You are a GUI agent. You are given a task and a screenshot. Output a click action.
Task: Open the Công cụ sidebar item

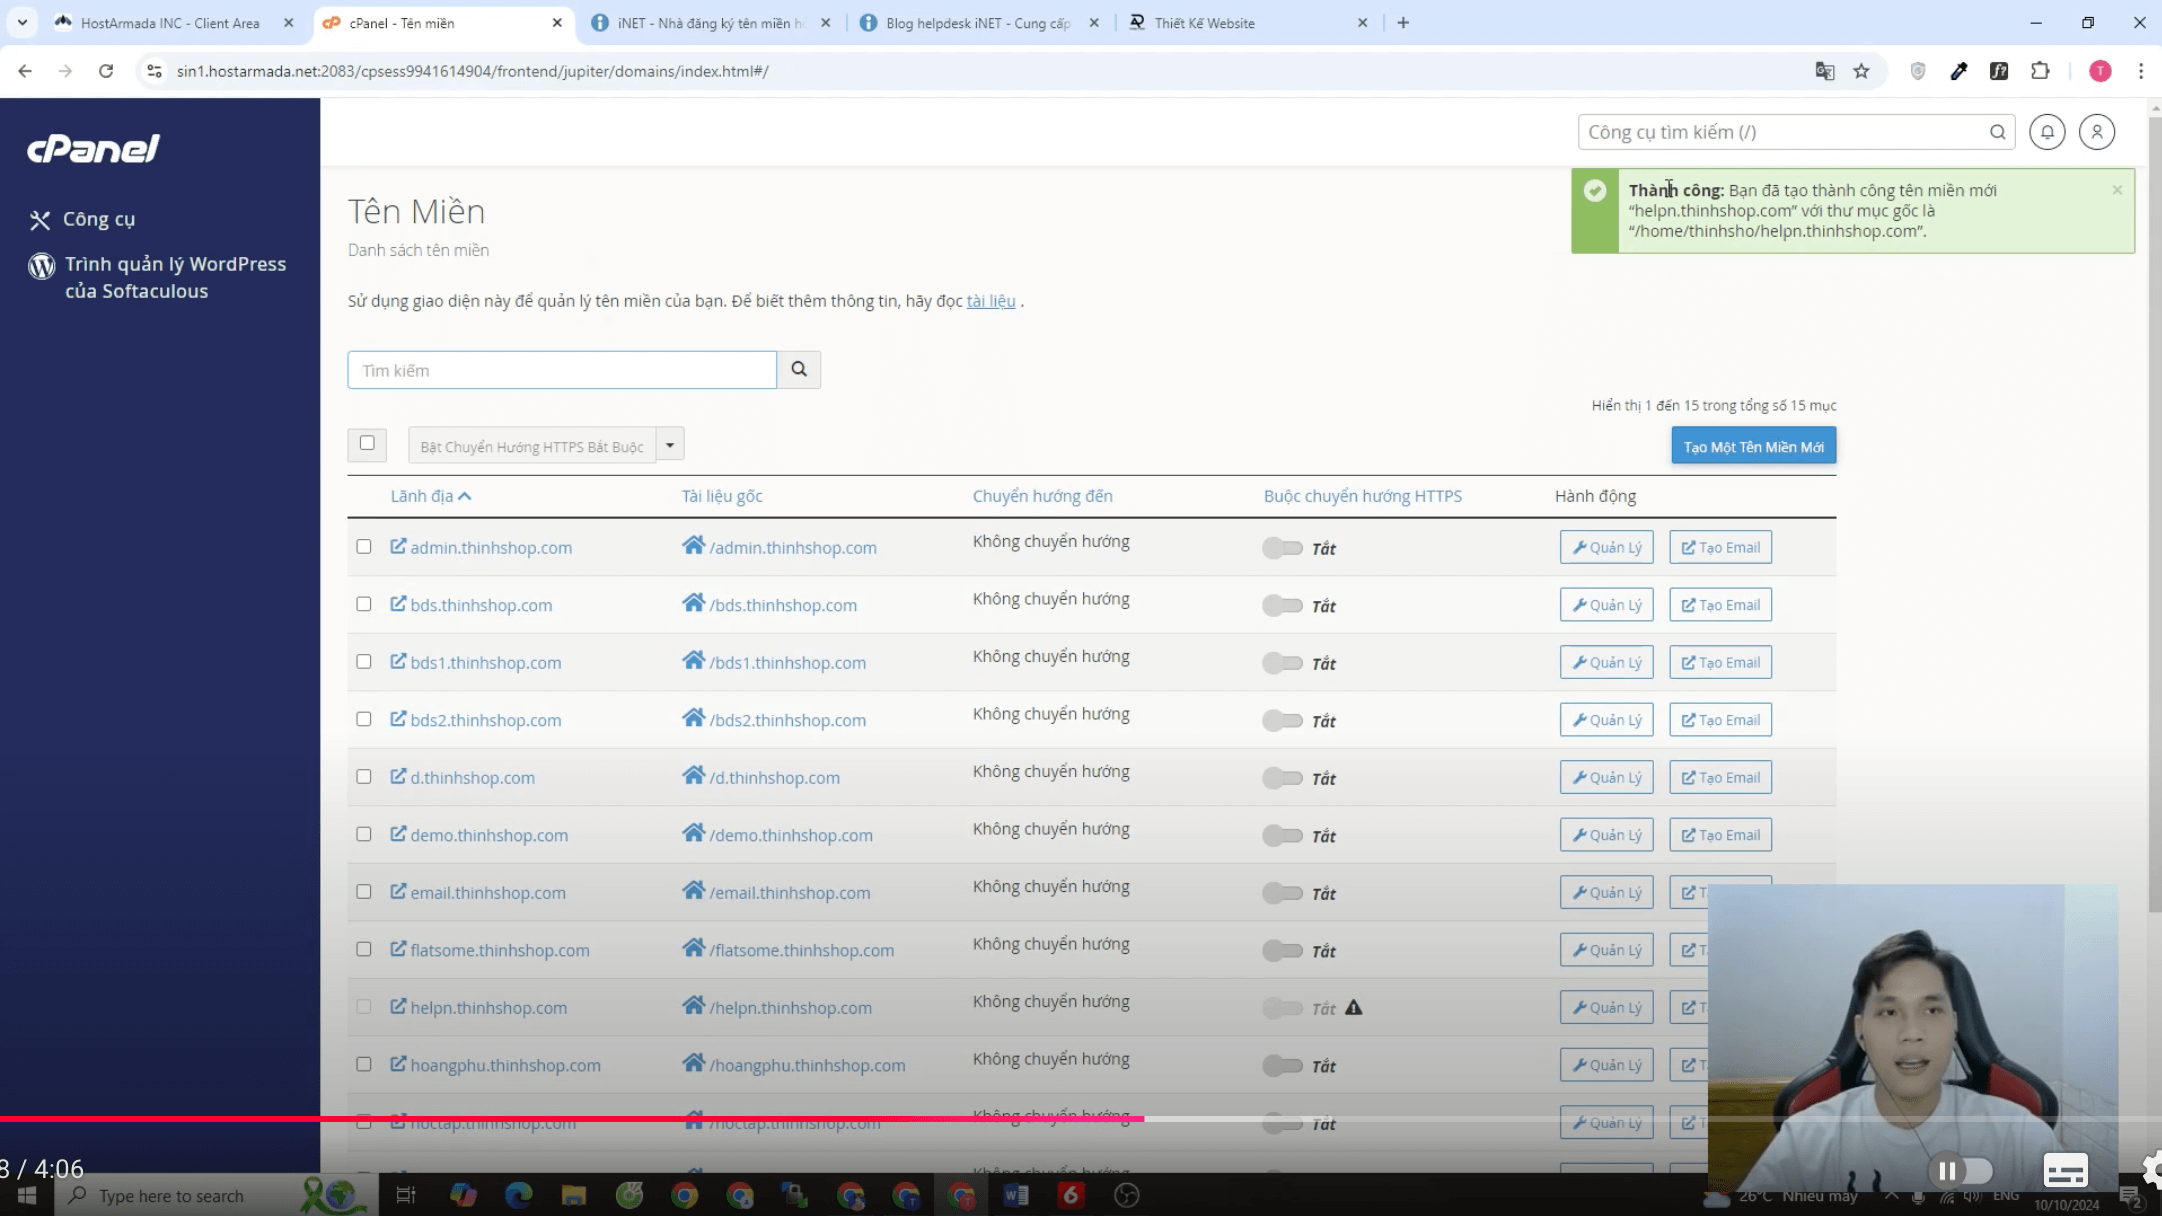tap(98, 219)
